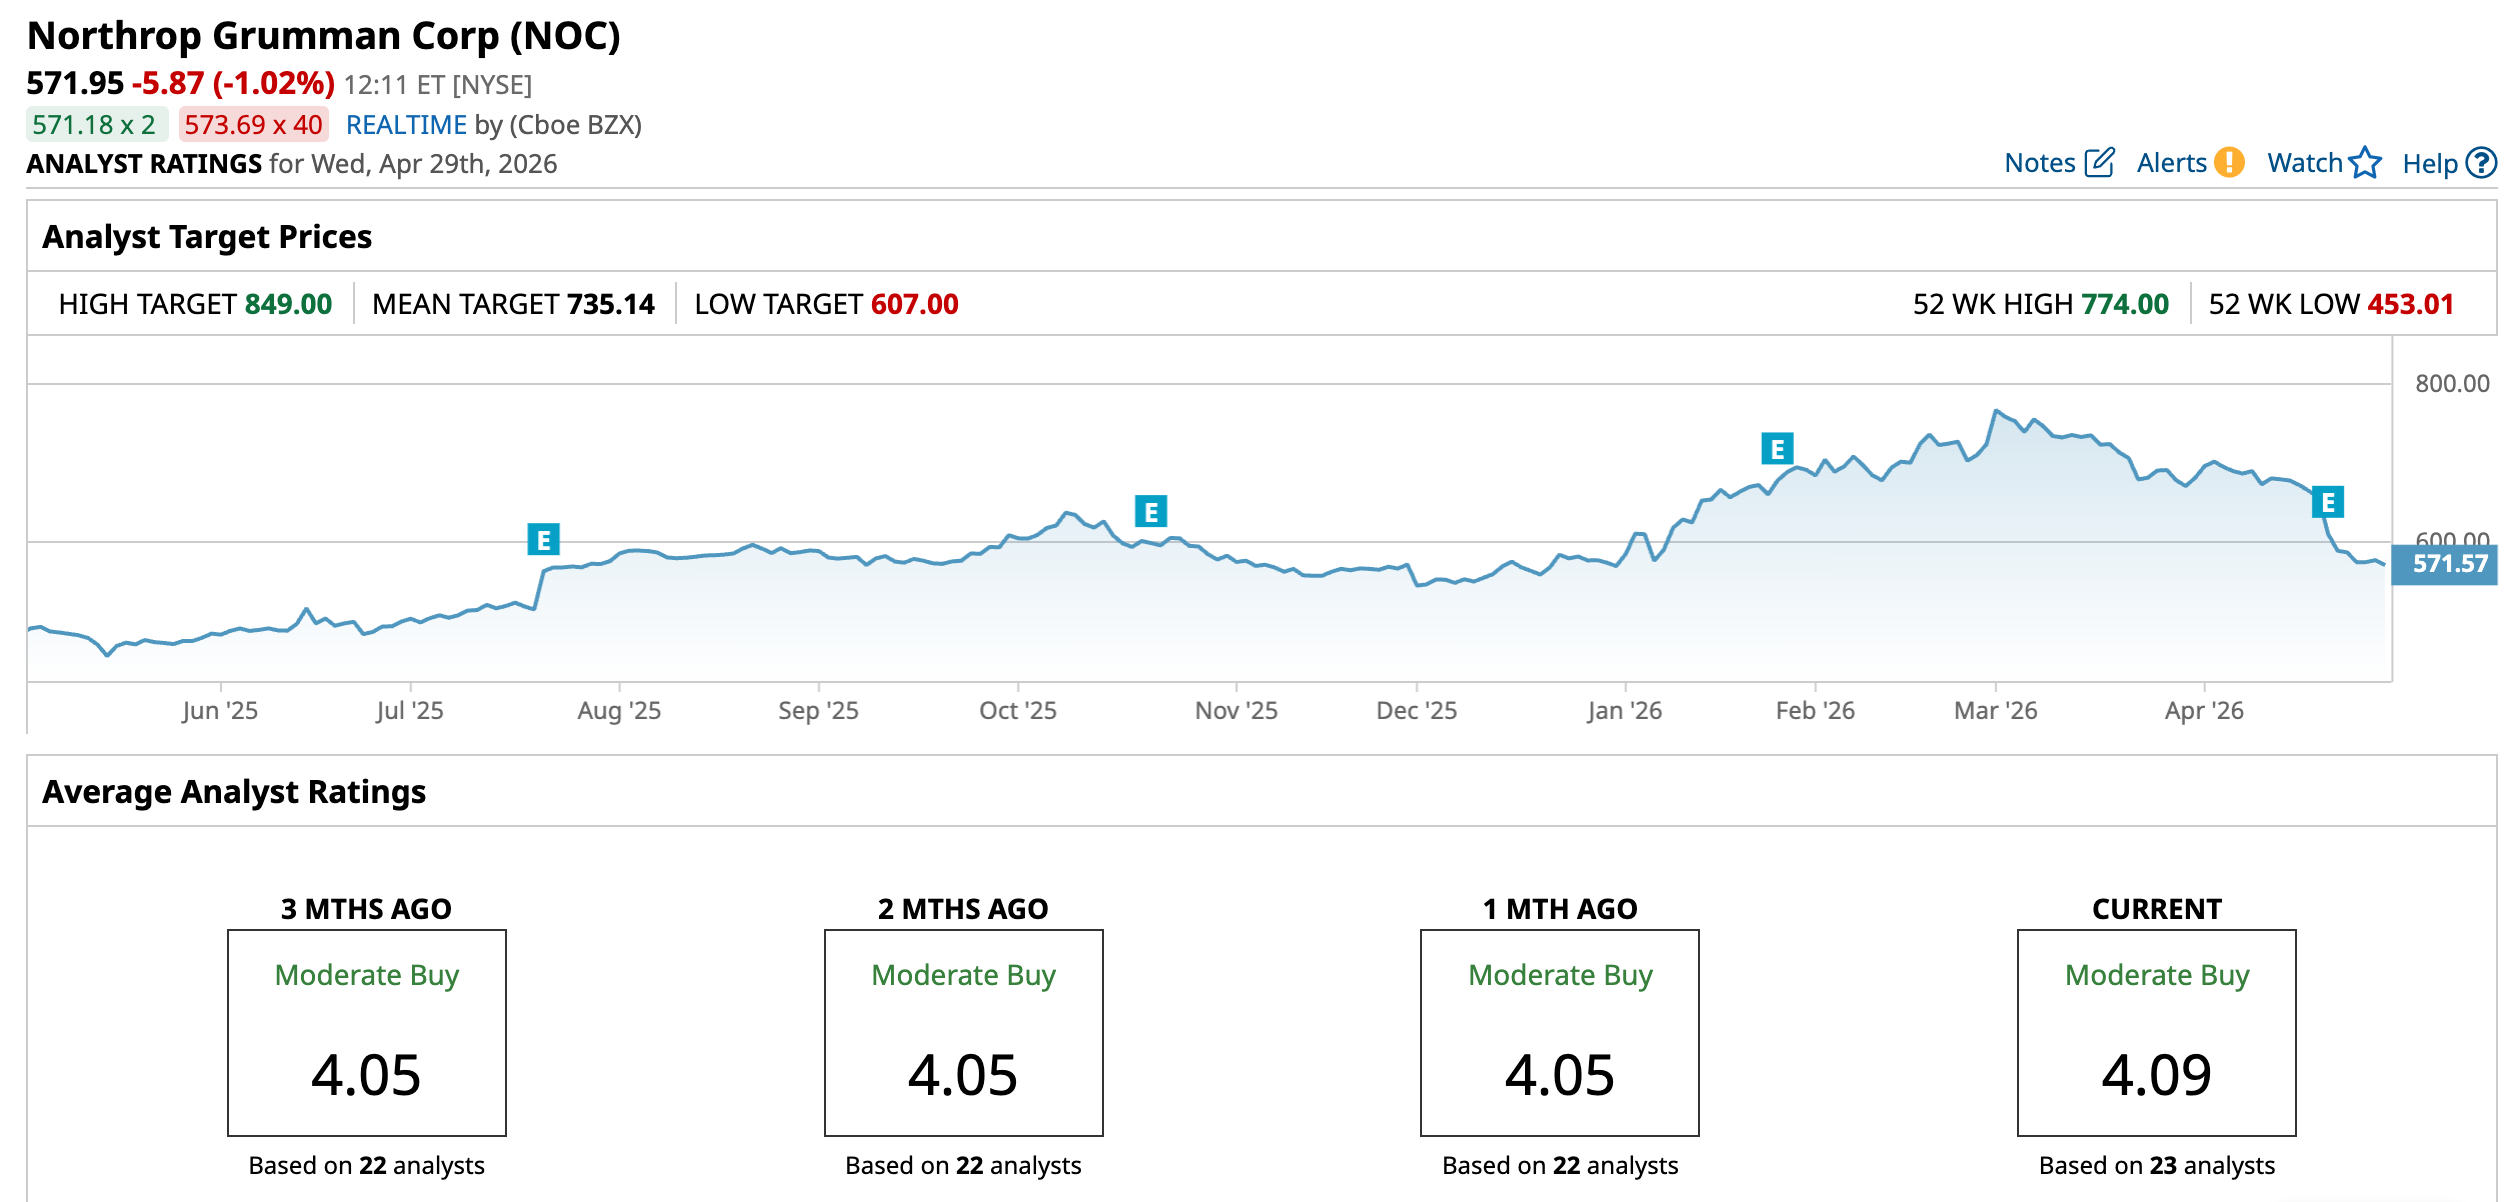The image size is (2510, 1202).
Task: Click the earnings E marker near Feb '26
Action: [x=1777, y=449]
